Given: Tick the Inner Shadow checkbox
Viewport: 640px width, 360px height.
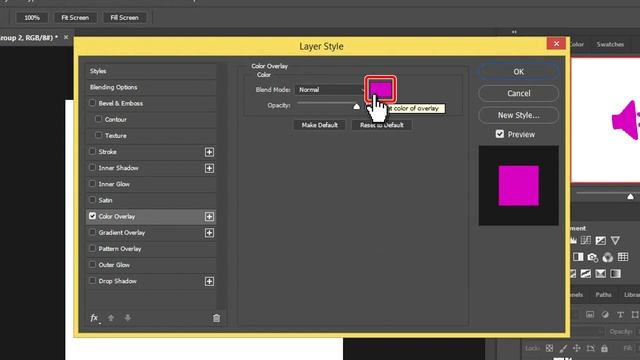Looking at the screenshot, I should tap(92, 167).
